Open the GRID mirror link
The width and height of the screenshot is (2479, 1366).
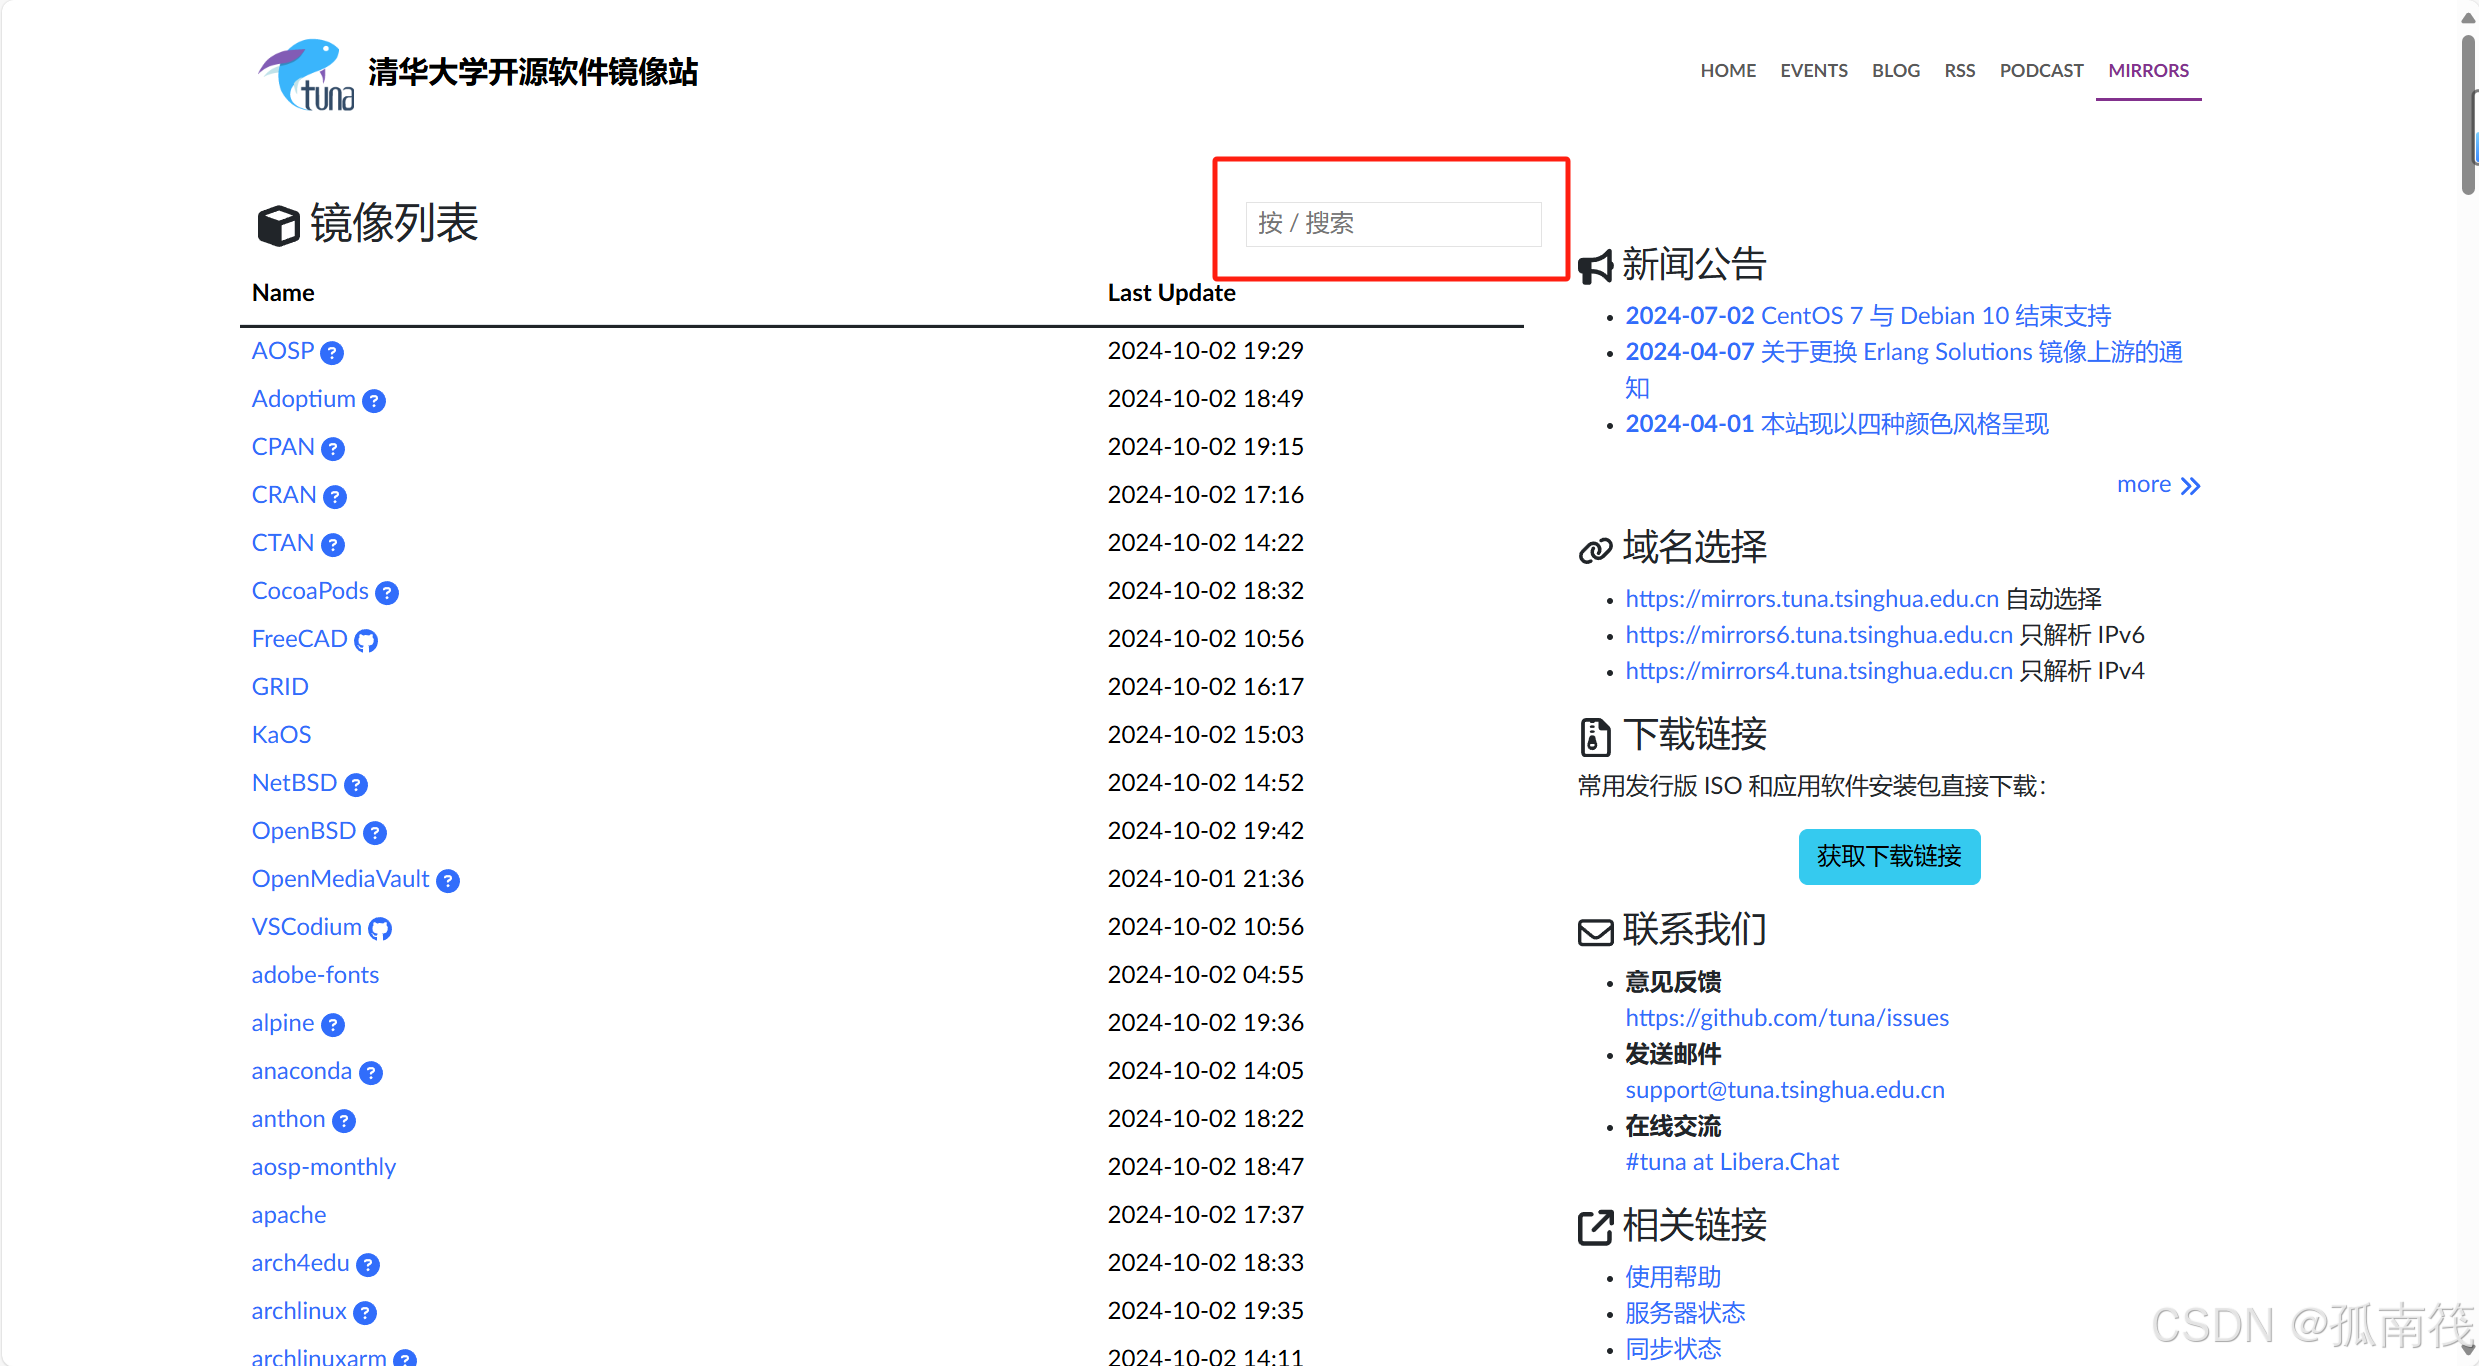(x=280, y=687)
